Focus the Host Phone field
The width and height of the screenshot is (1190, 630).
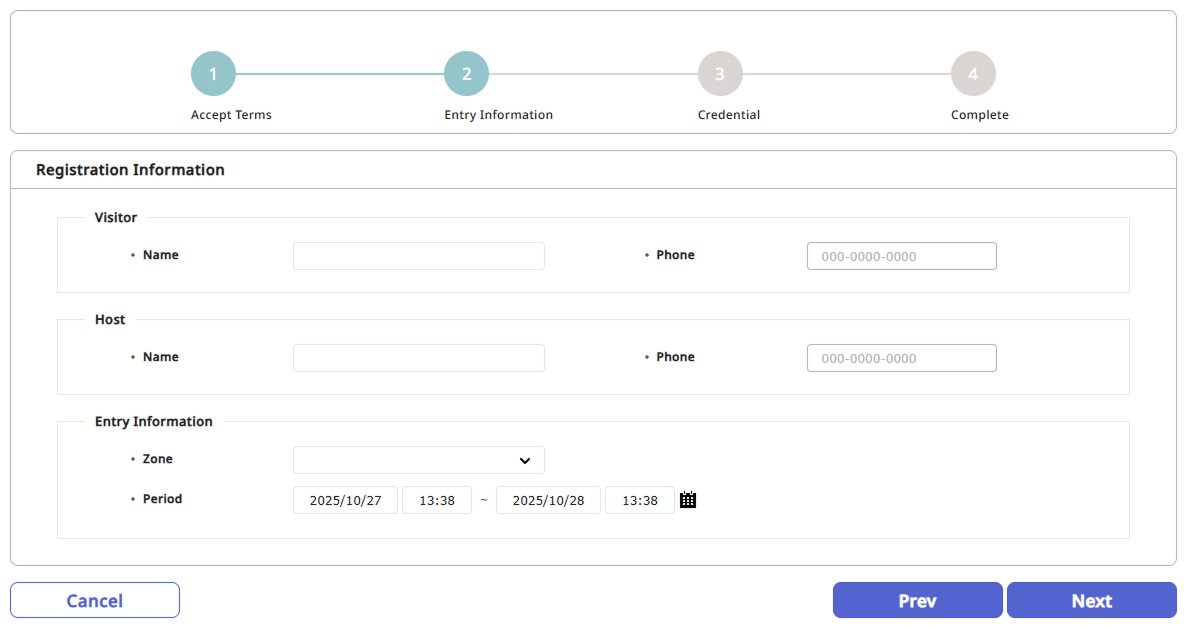[901, 358]
